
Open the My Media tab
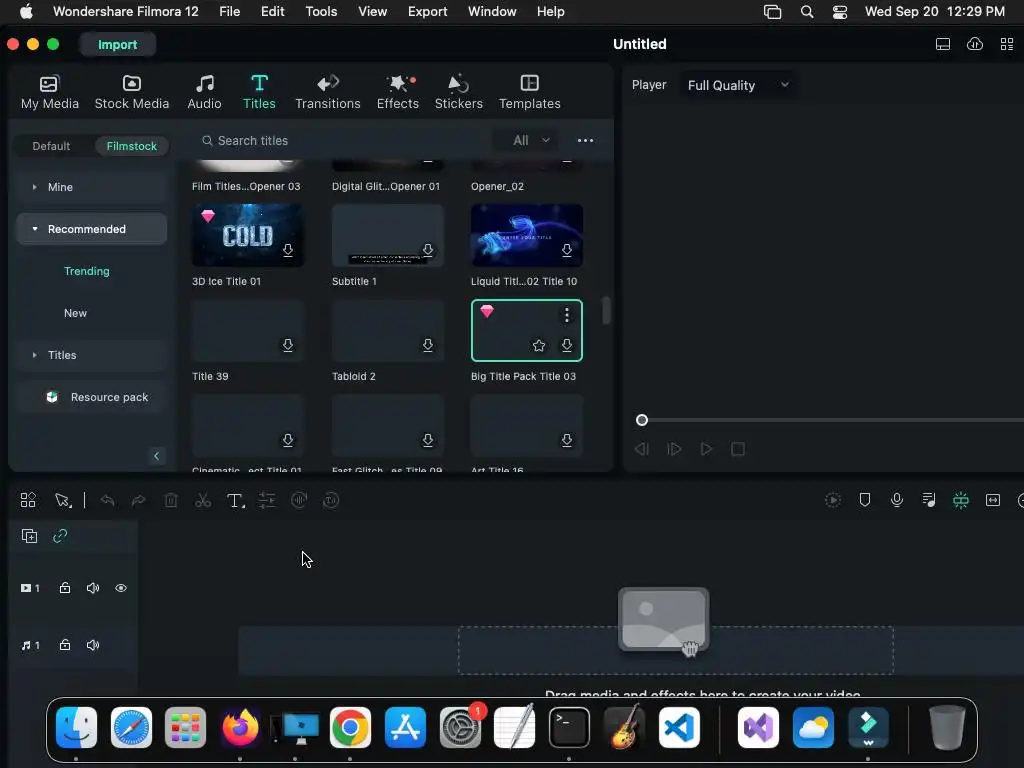[50, 92]
